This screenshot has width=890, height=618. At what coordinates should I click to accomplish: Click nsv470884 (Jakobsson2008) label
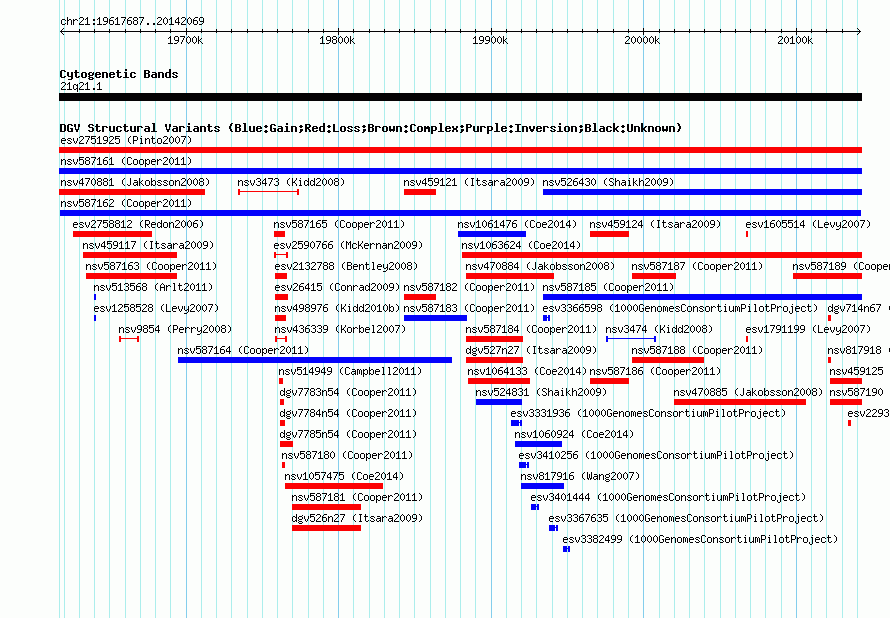click(x=540, y=266)
